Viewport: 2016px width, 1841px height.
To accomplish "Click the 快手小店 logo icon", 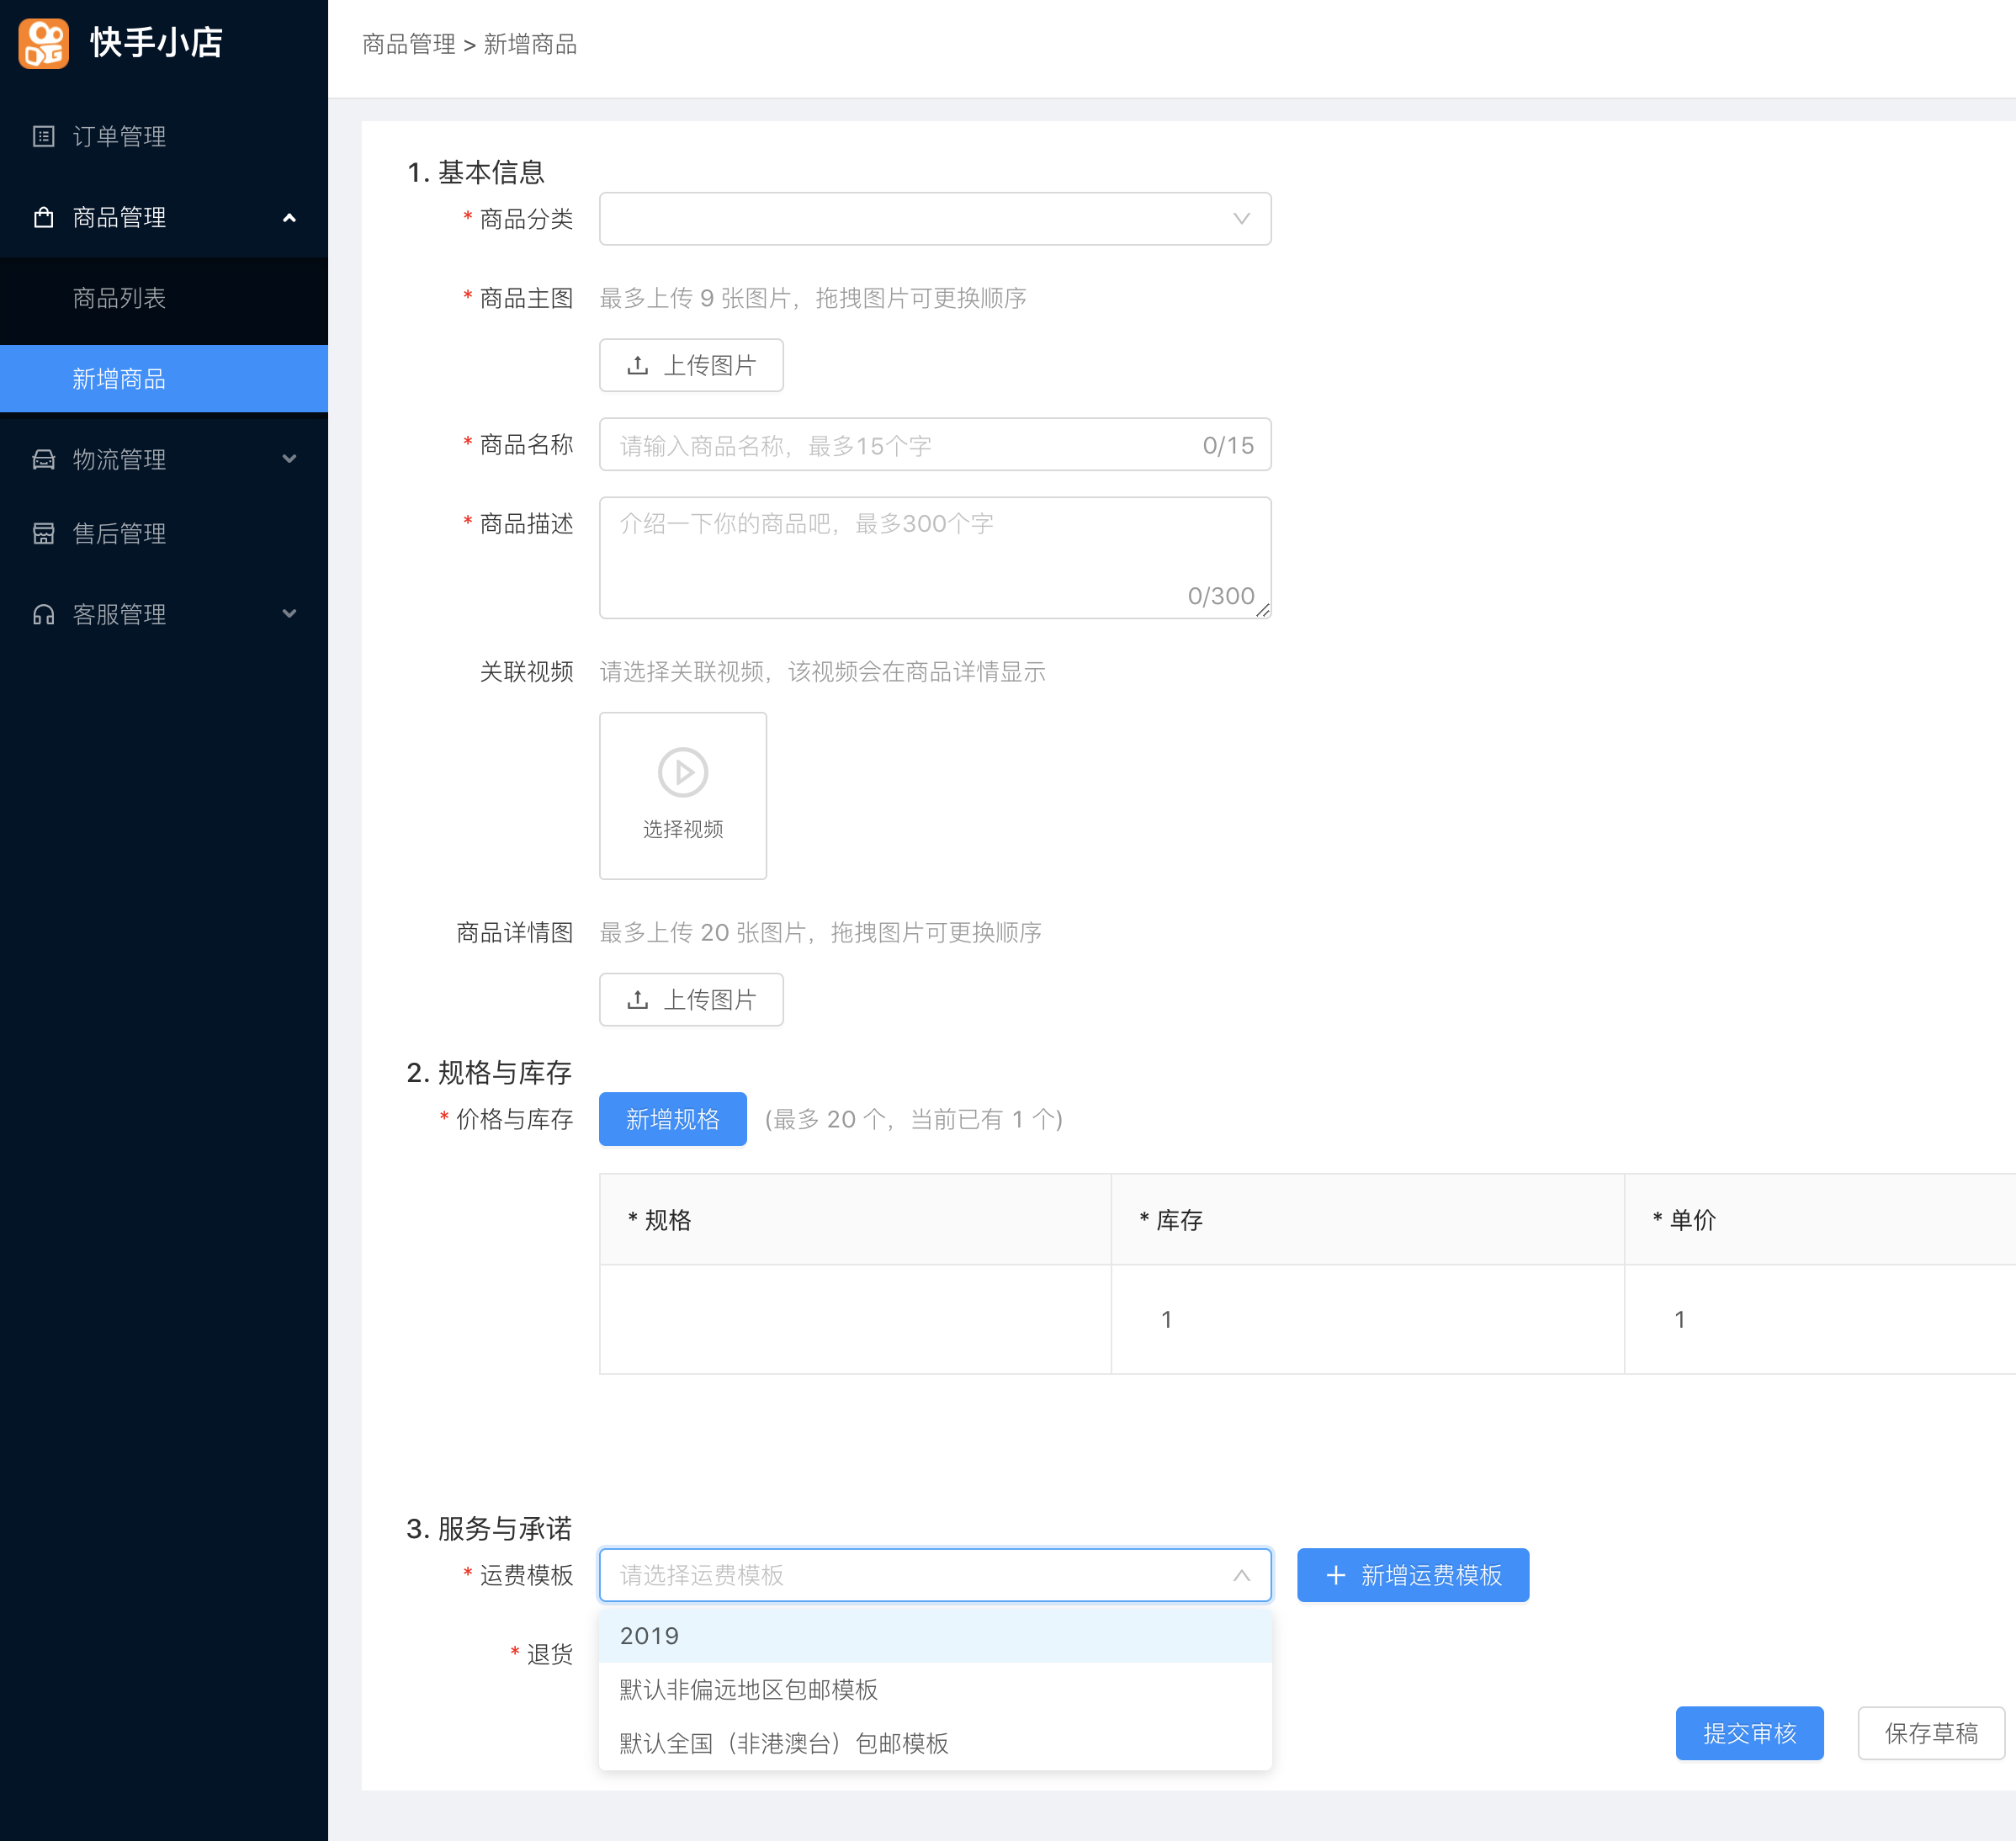I will coord(42,44).
